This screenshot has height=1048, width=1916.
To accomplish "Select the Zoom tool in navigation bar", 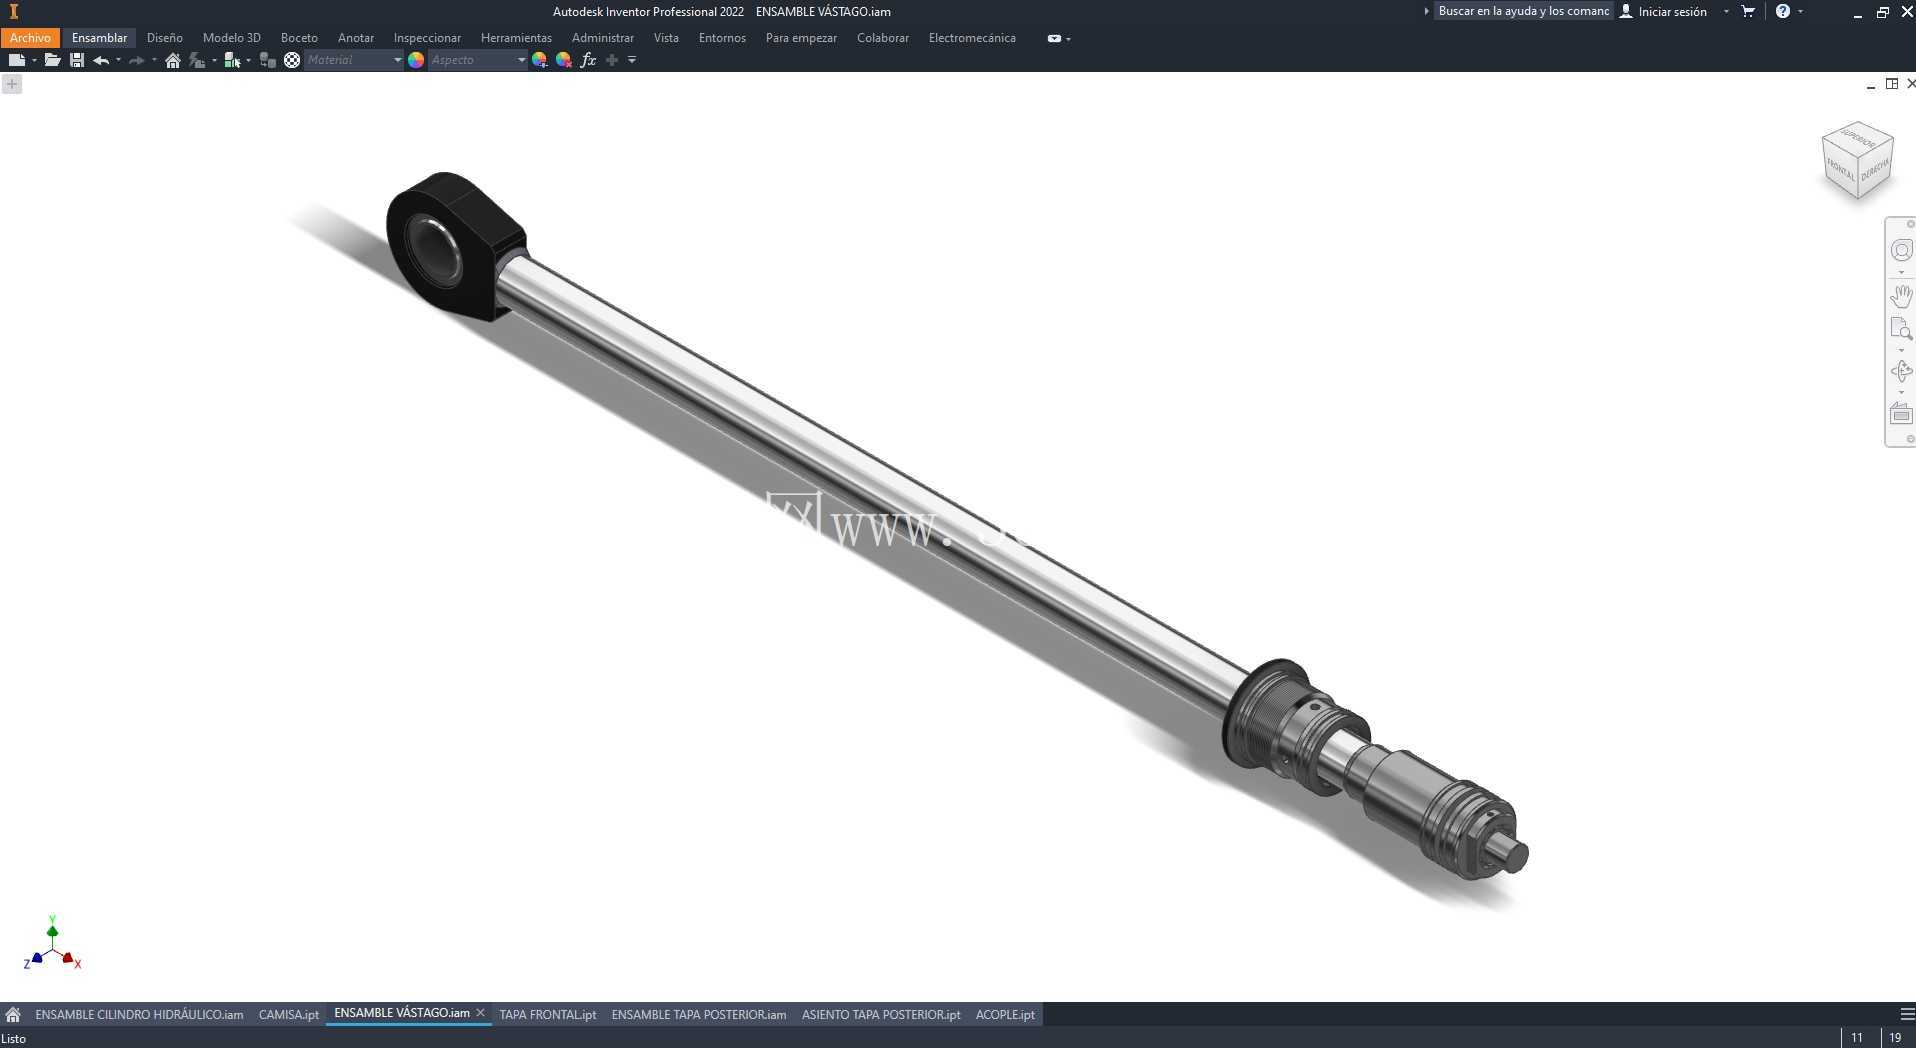I will 1901,330.
